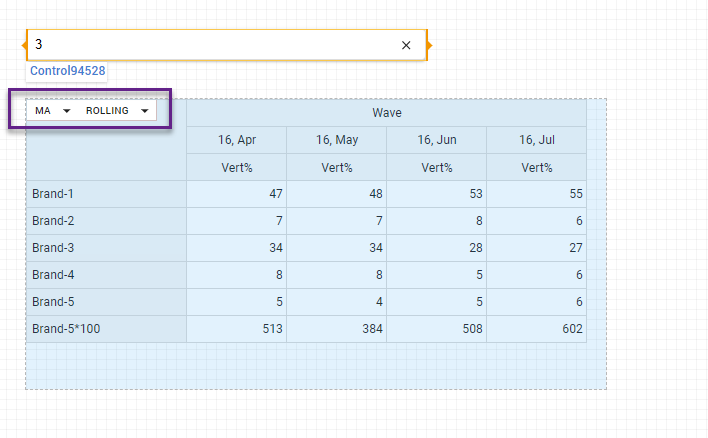Viewport: 708px width, 438px height.
Task: Select the Wave table header
Action: (386, 113)
